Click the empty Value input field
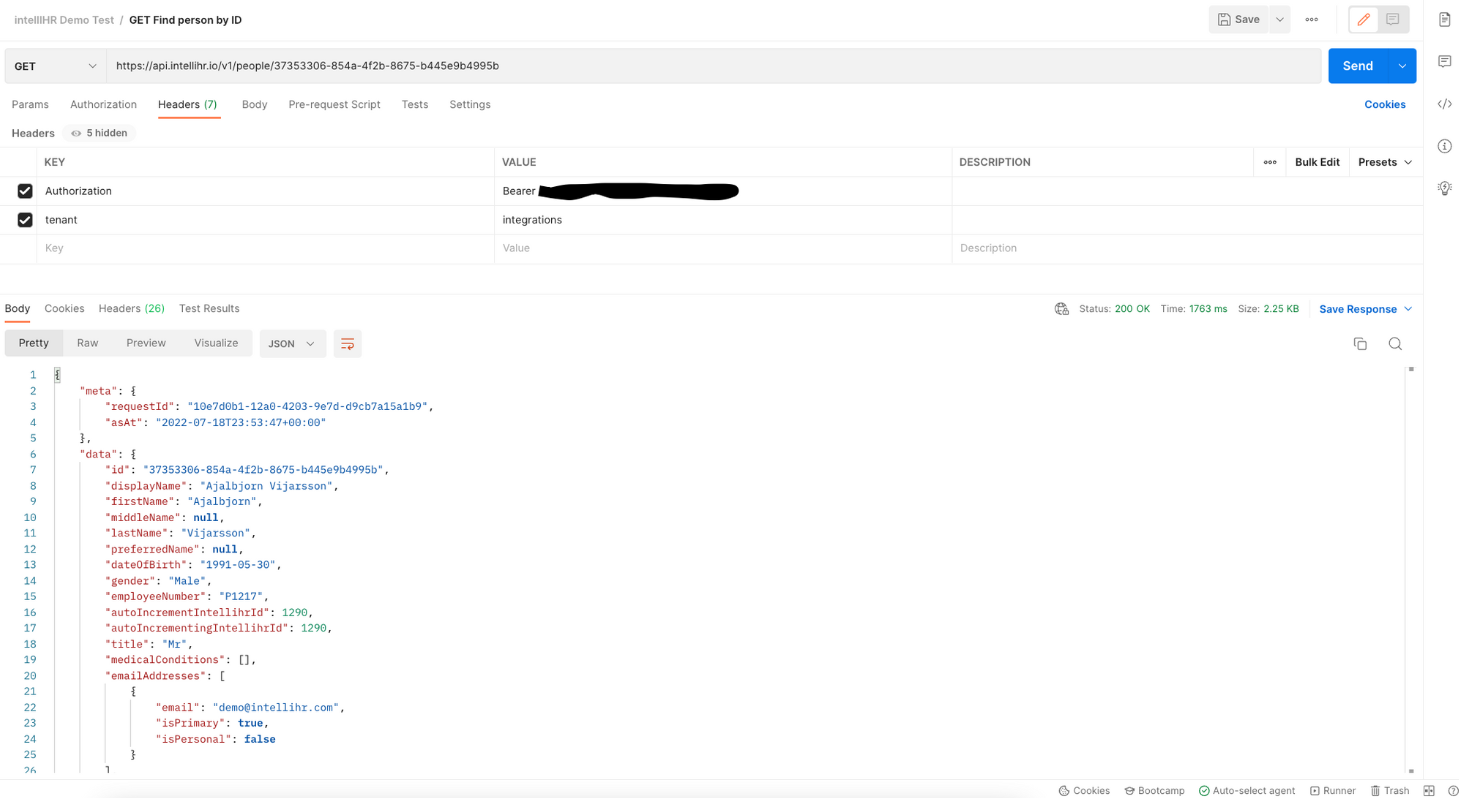 coord(723,248)
